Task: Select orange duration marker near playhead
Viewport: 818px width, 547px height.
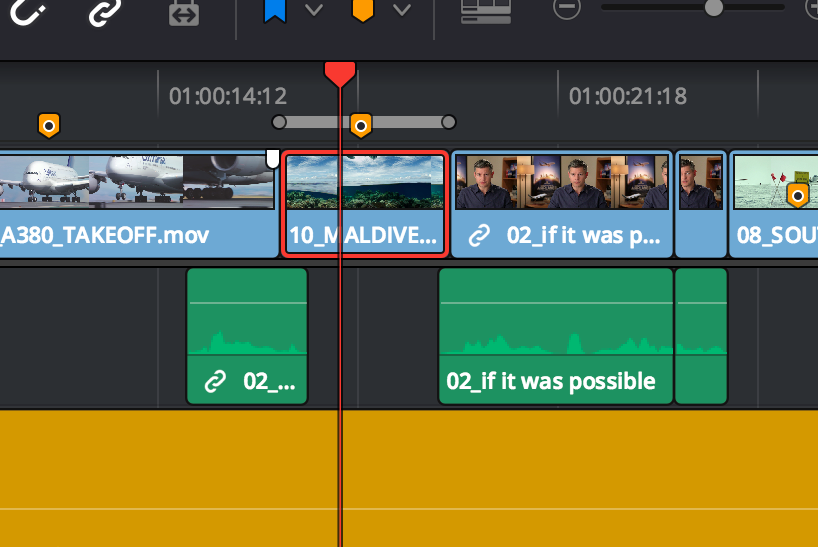Action: (x=361, y=124)
